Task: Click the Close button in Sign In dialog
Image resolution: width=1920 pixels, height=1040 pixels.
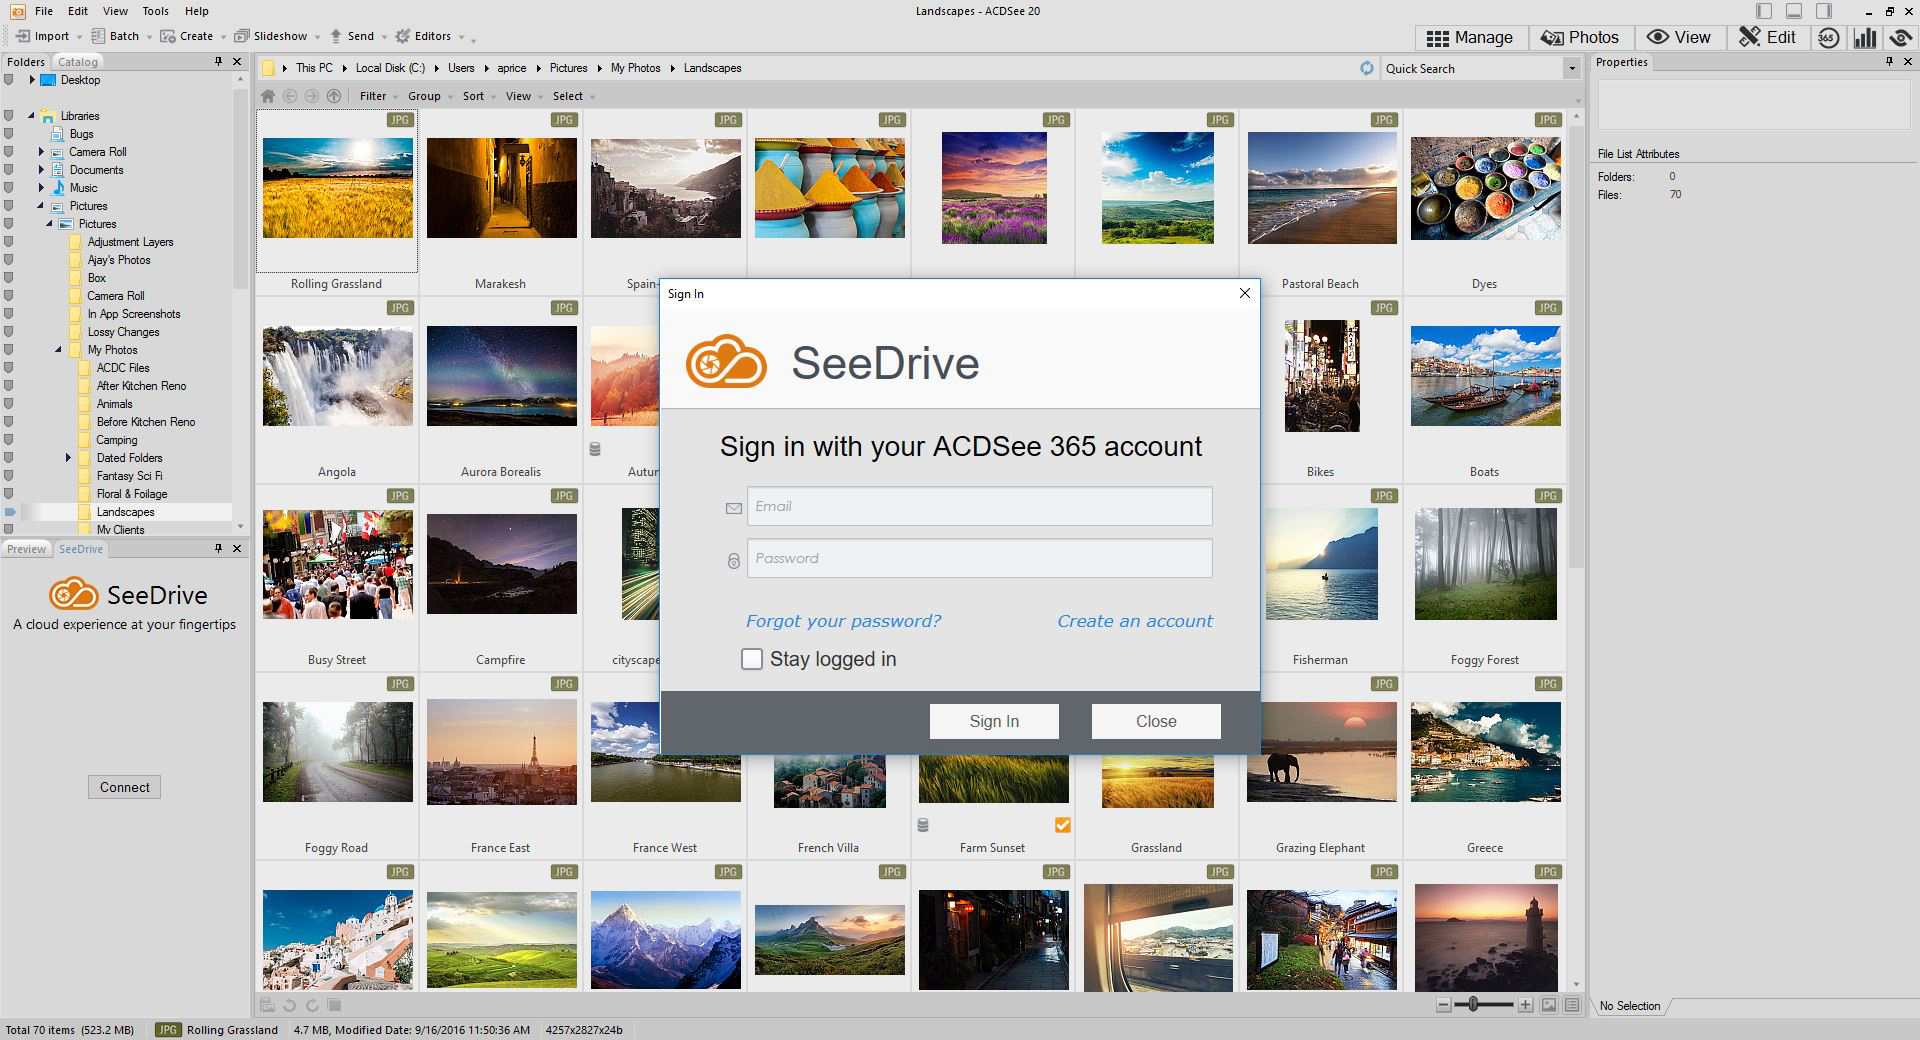Action: (1156, 721)
